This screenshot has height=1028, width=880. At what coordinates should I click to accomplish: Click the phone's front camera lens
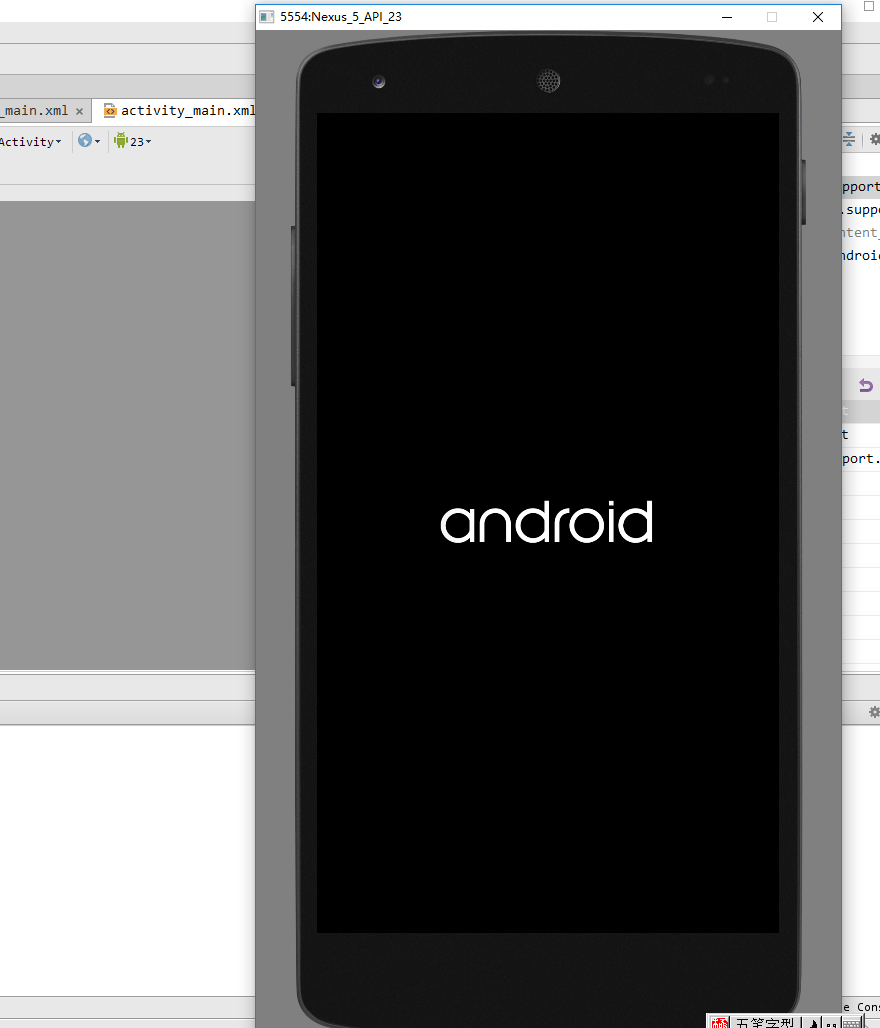(378, 82)
